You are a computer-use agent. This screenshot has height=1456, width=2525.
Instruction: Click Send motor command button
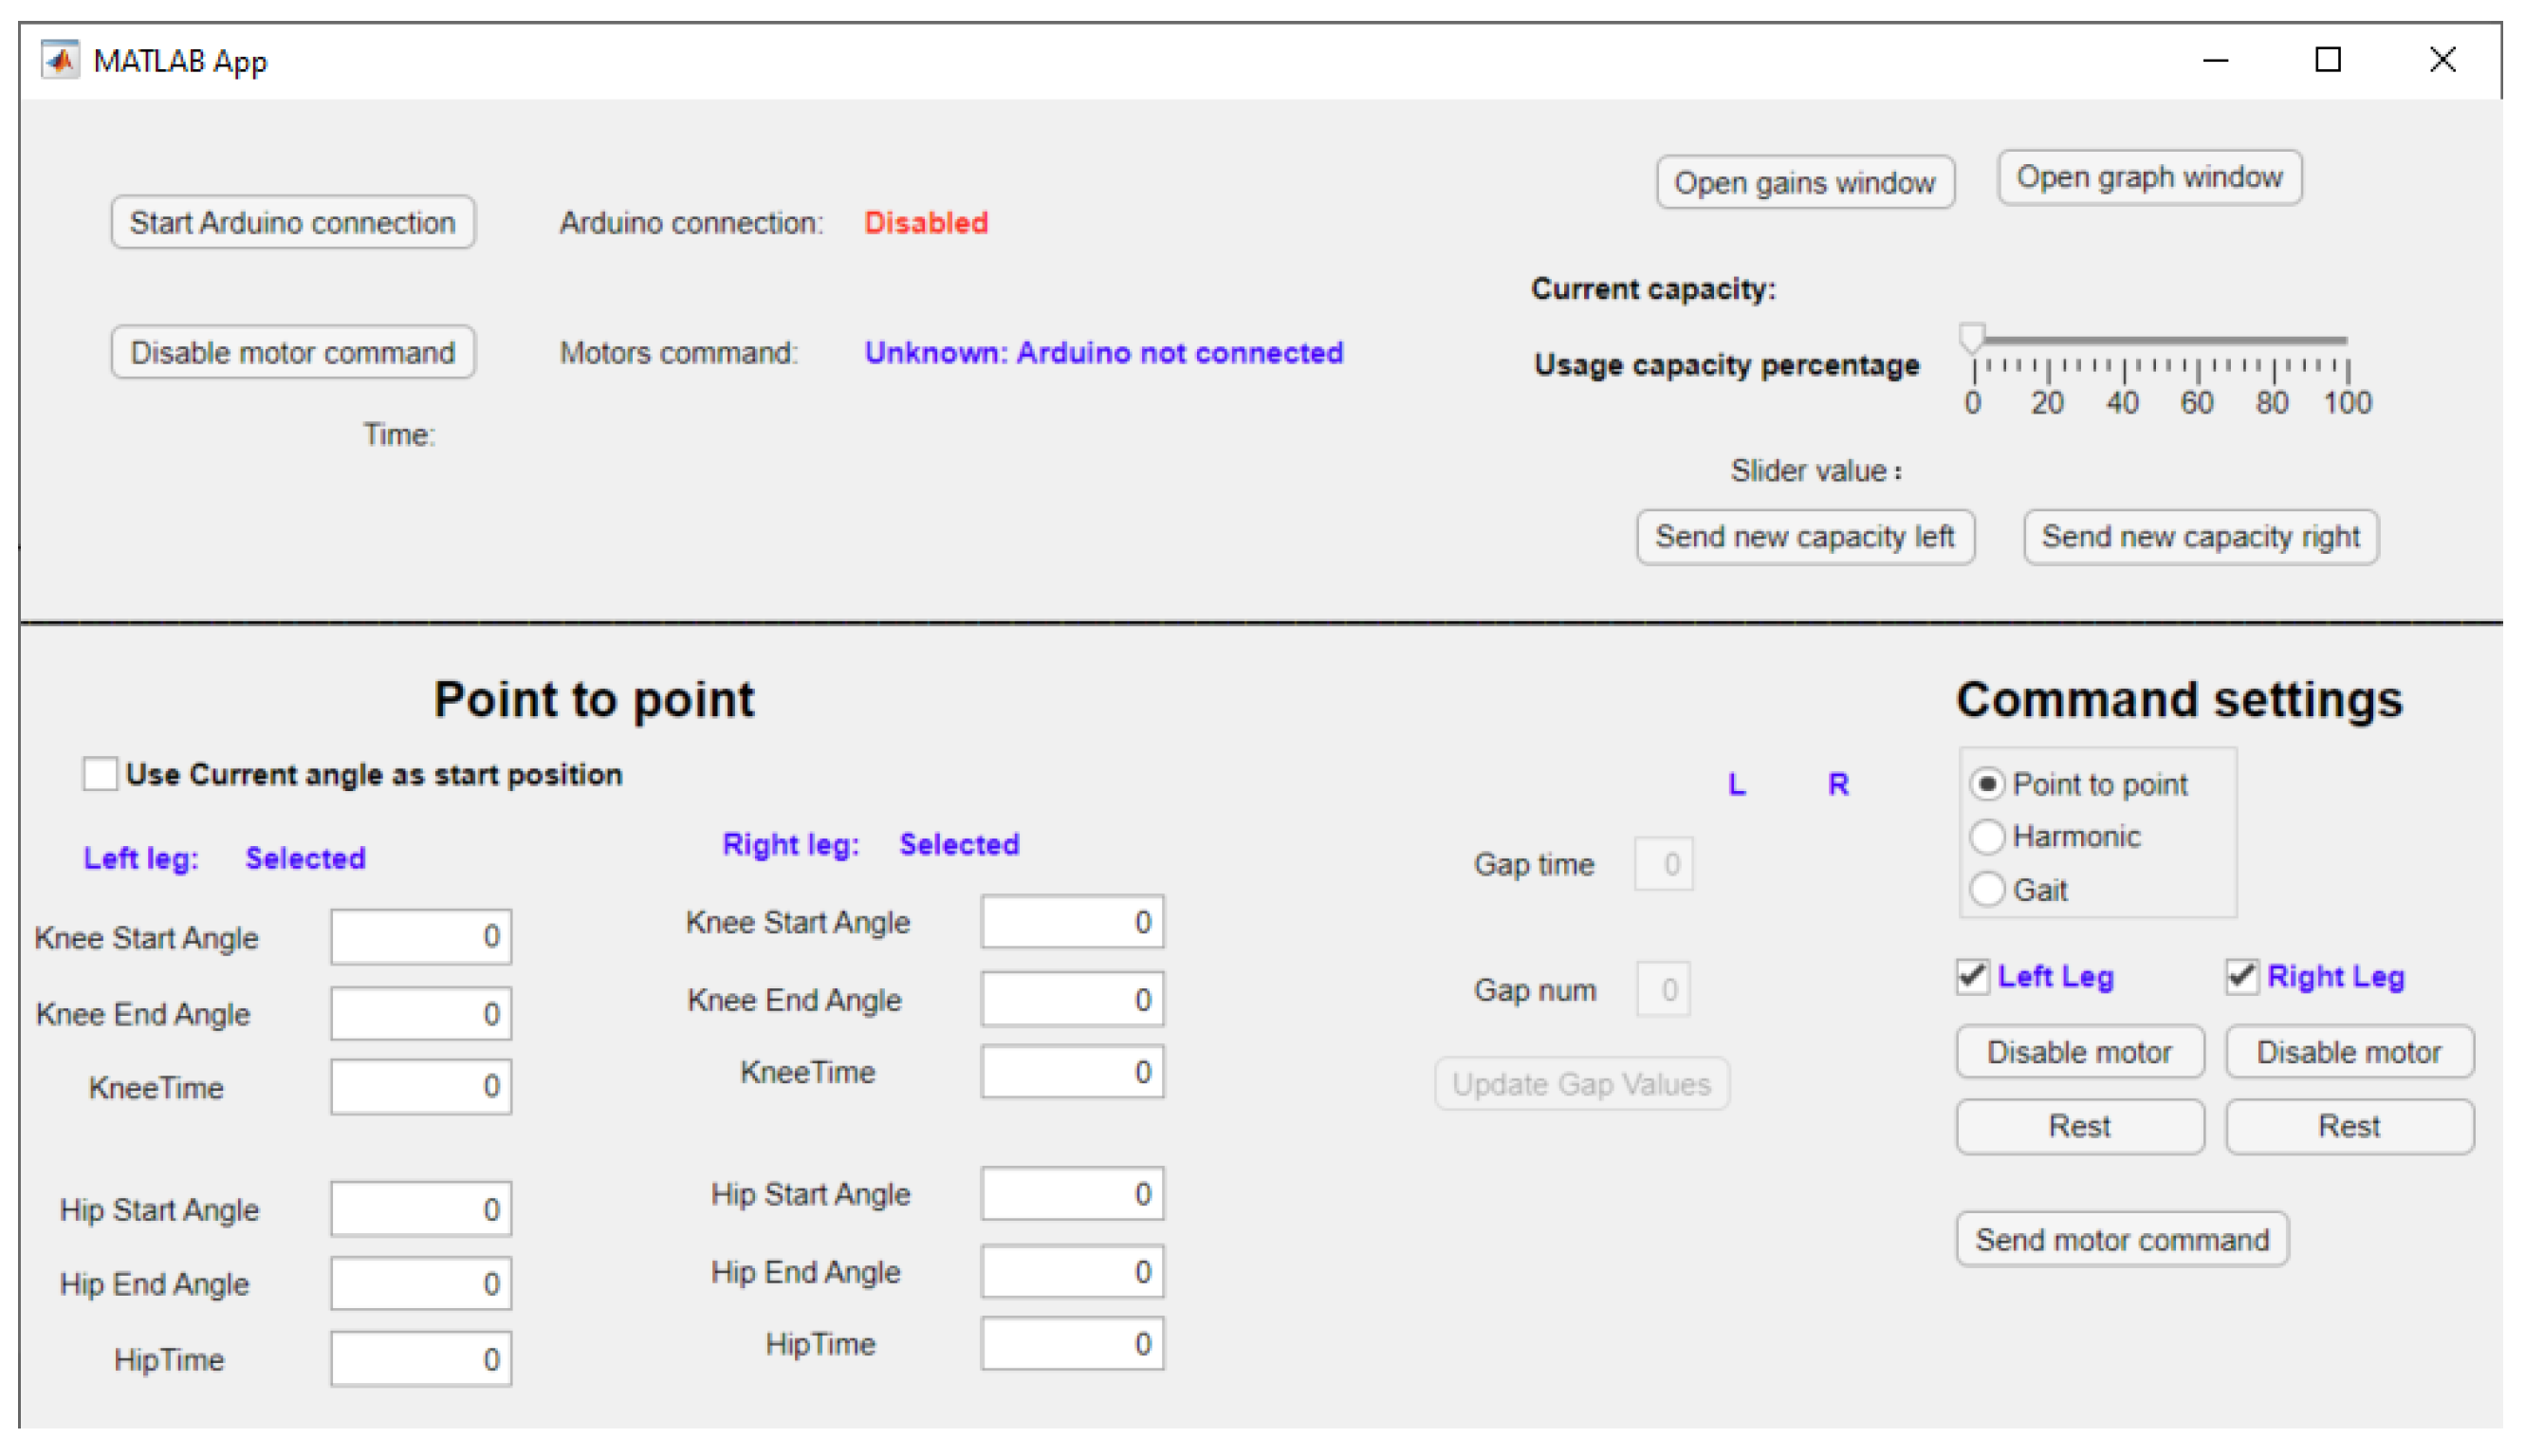click(x=2121, y=1240)
